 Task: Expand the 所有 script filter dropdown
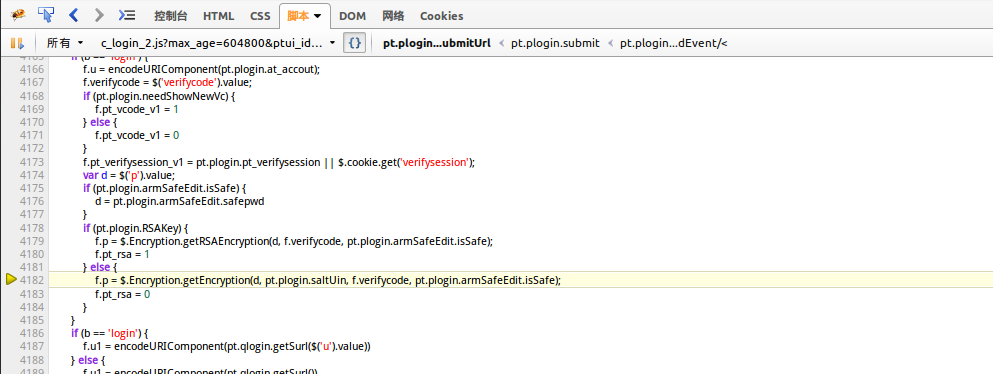pos(65,43)
